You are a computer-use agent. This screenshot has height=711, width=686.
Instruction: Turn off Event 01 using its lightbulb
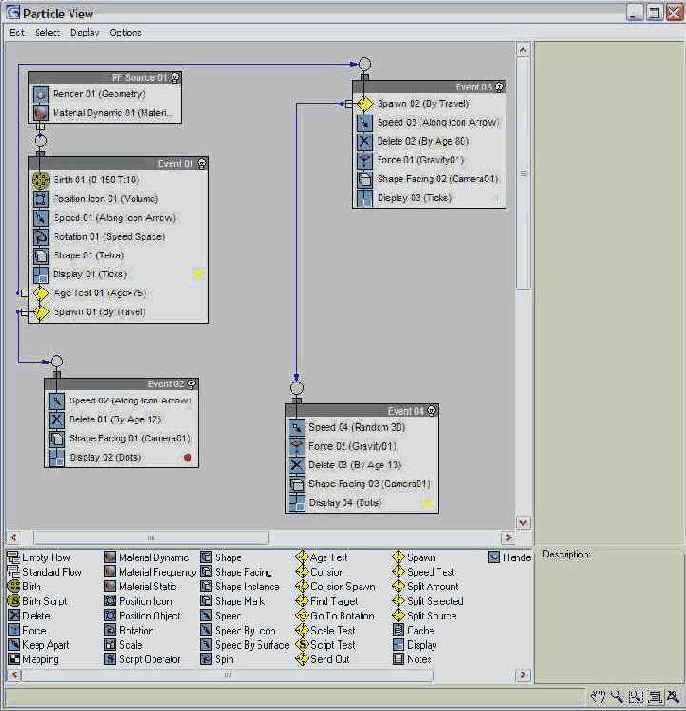click(x=202, y=164)
